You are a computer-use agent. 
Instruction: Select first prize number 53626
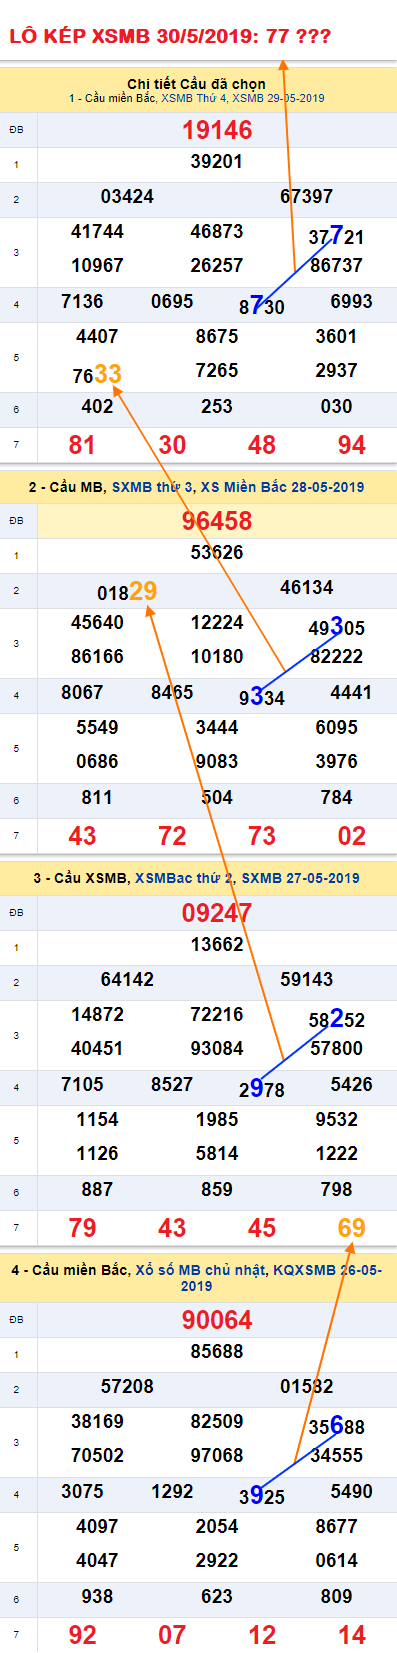point(217,553)
